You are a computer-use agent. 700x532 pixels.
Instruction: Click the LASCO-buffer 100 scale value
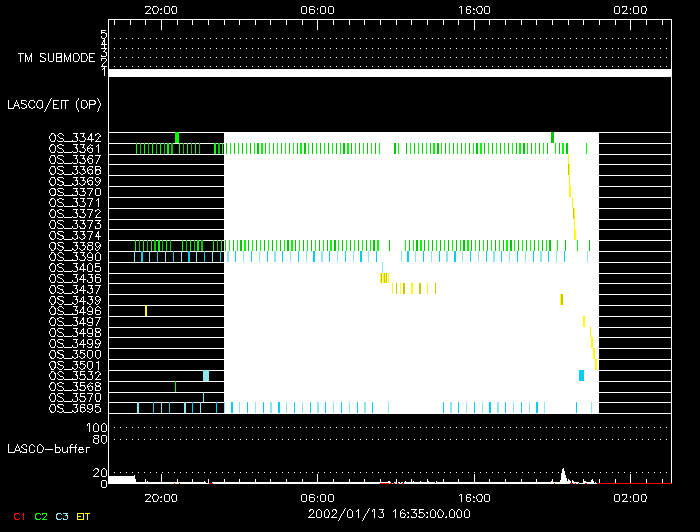[97, 428]
